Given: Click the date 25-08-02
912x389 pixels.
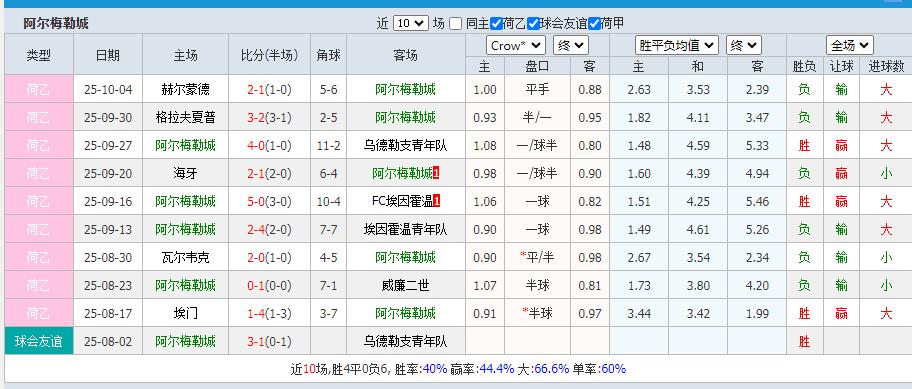Looking at the screenshot, I should (x=108, y=341).
